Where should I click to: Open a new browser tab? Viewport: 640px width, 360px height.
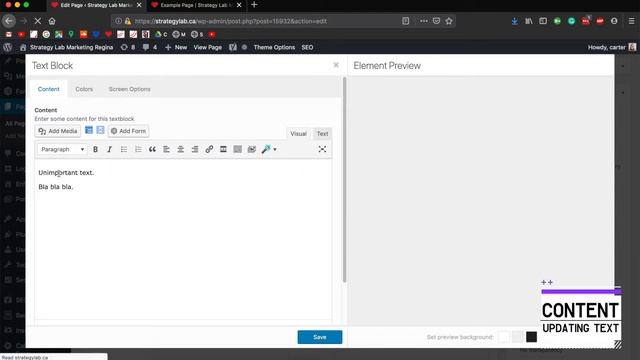[x=254, y=5]
